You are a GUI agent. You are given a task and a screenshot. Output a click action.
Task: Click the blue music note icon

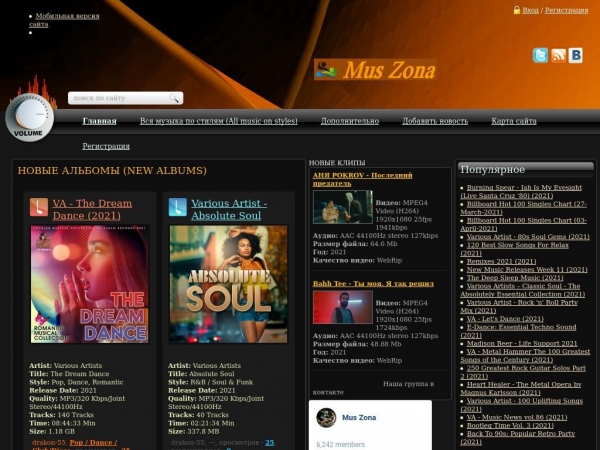(178, 207)
